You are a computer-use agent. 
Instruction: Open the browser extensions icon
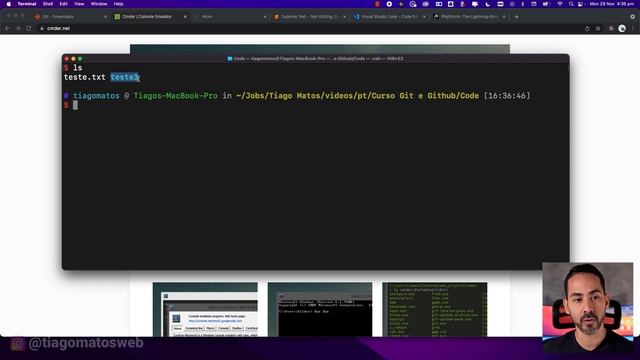[611, 29]
